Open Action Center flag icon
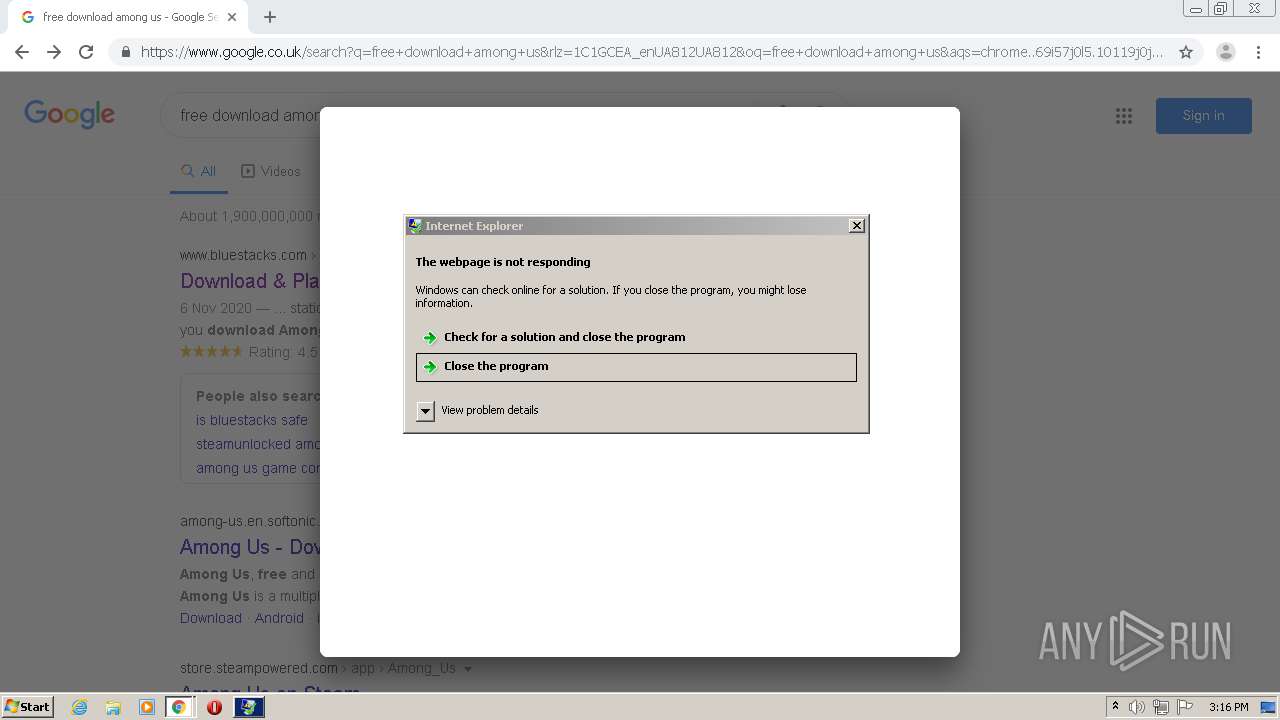Image resolution: width=1280 pixels, height=720 pixels. click(x=1185, y=707)
